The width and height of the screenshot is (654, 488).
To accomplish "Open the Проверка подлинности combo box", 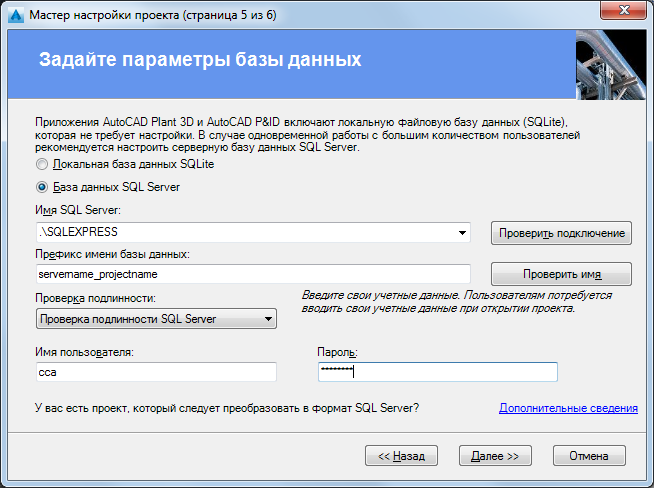I will pyautogui.click(x=156, y=319).
